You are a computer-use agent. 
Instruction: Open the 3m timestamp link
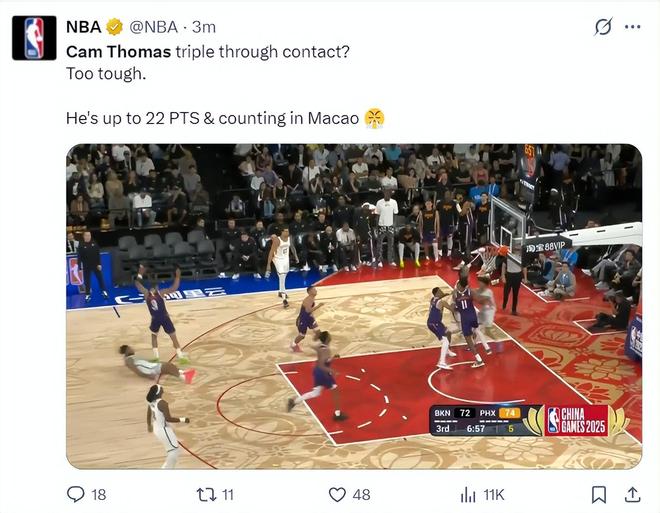(x=204, y=27)
